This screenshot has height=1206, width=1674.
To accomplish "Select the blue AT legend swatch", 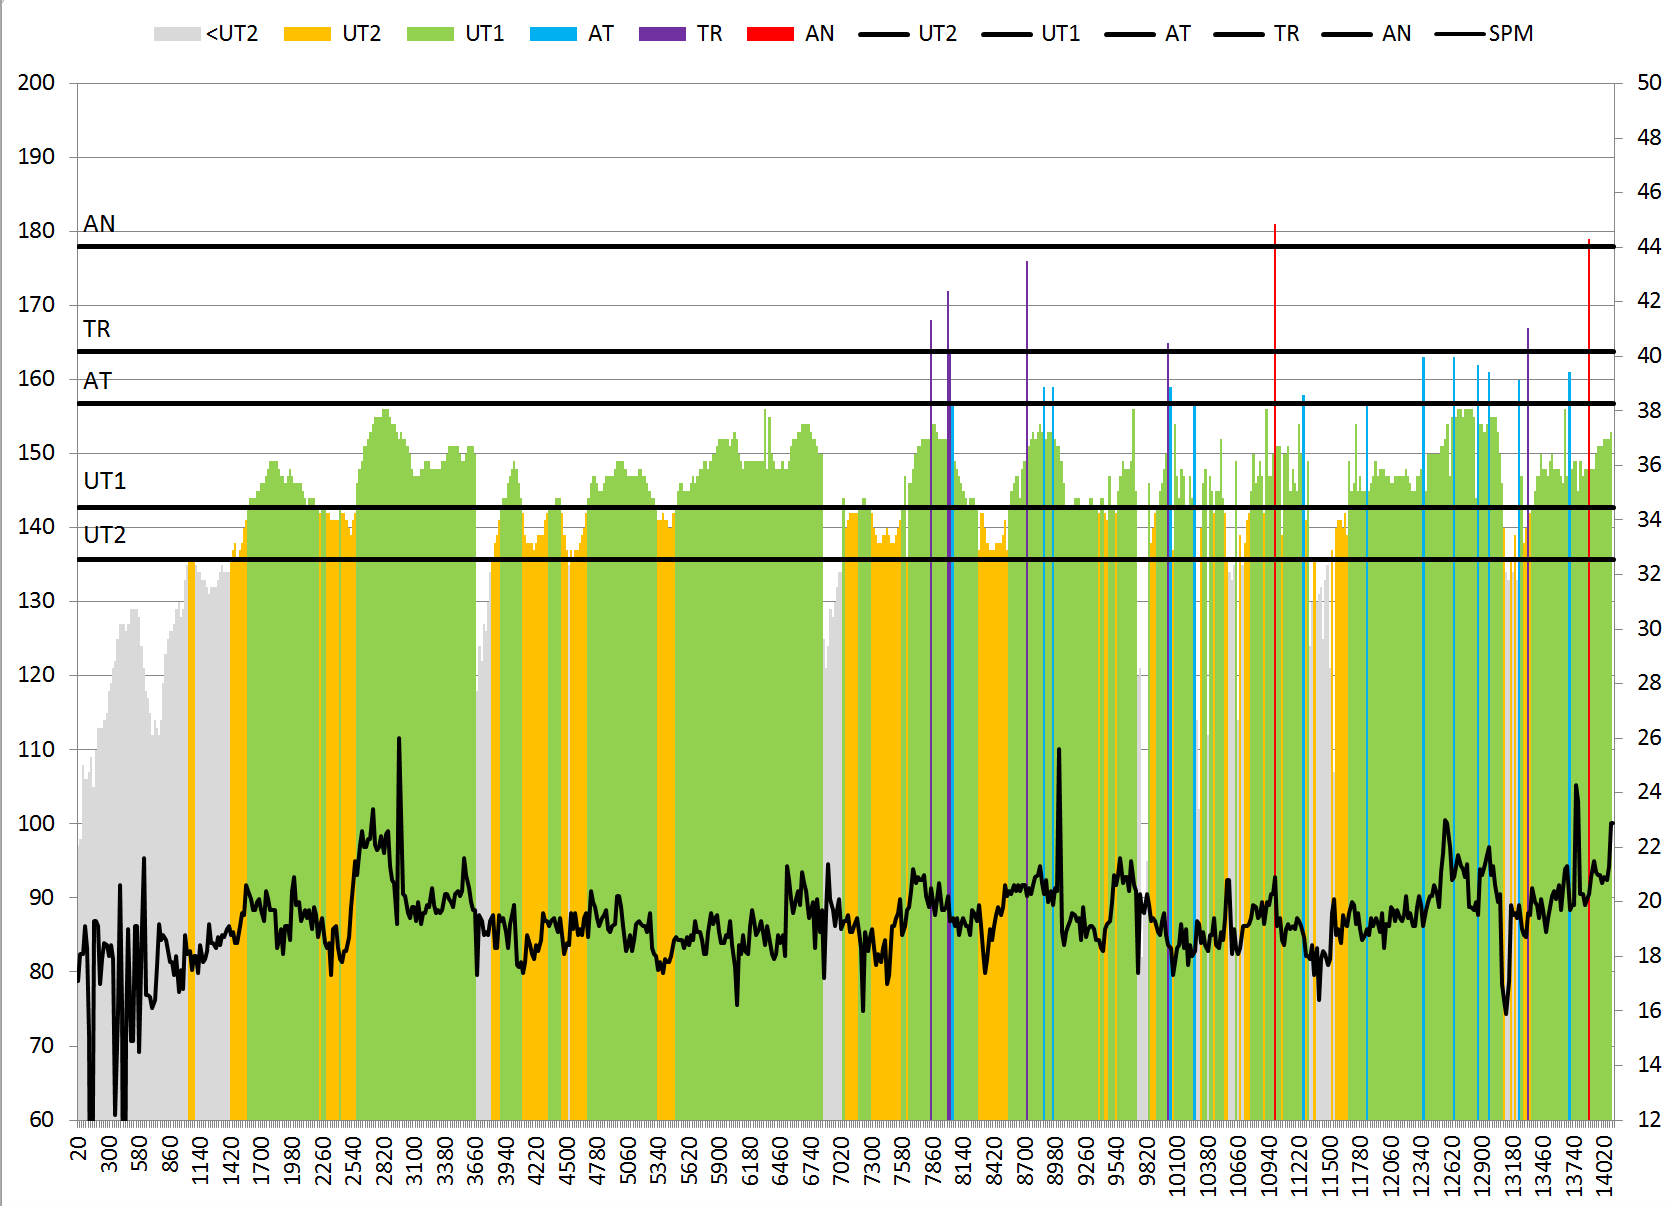I will [553, 34].
